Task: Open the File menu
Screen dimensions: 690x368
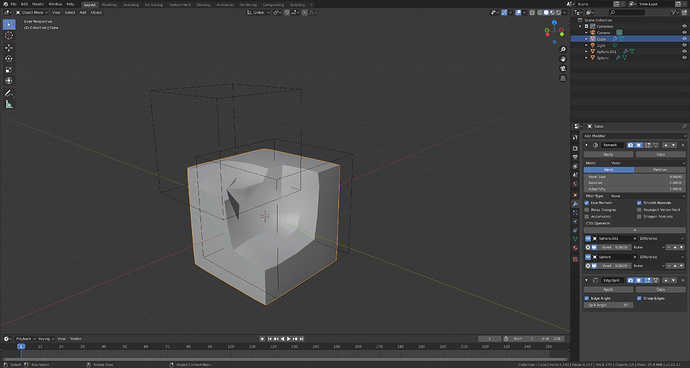Action: (x=14, y=4)
